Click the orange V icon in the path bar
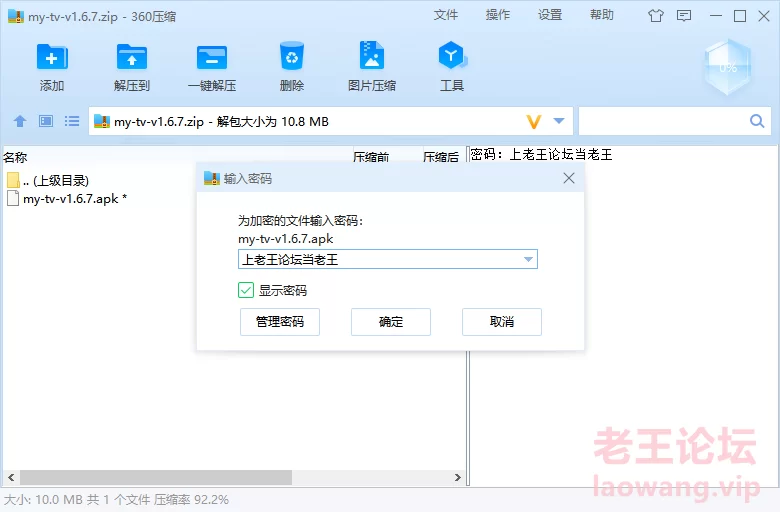 click(533, 121)
